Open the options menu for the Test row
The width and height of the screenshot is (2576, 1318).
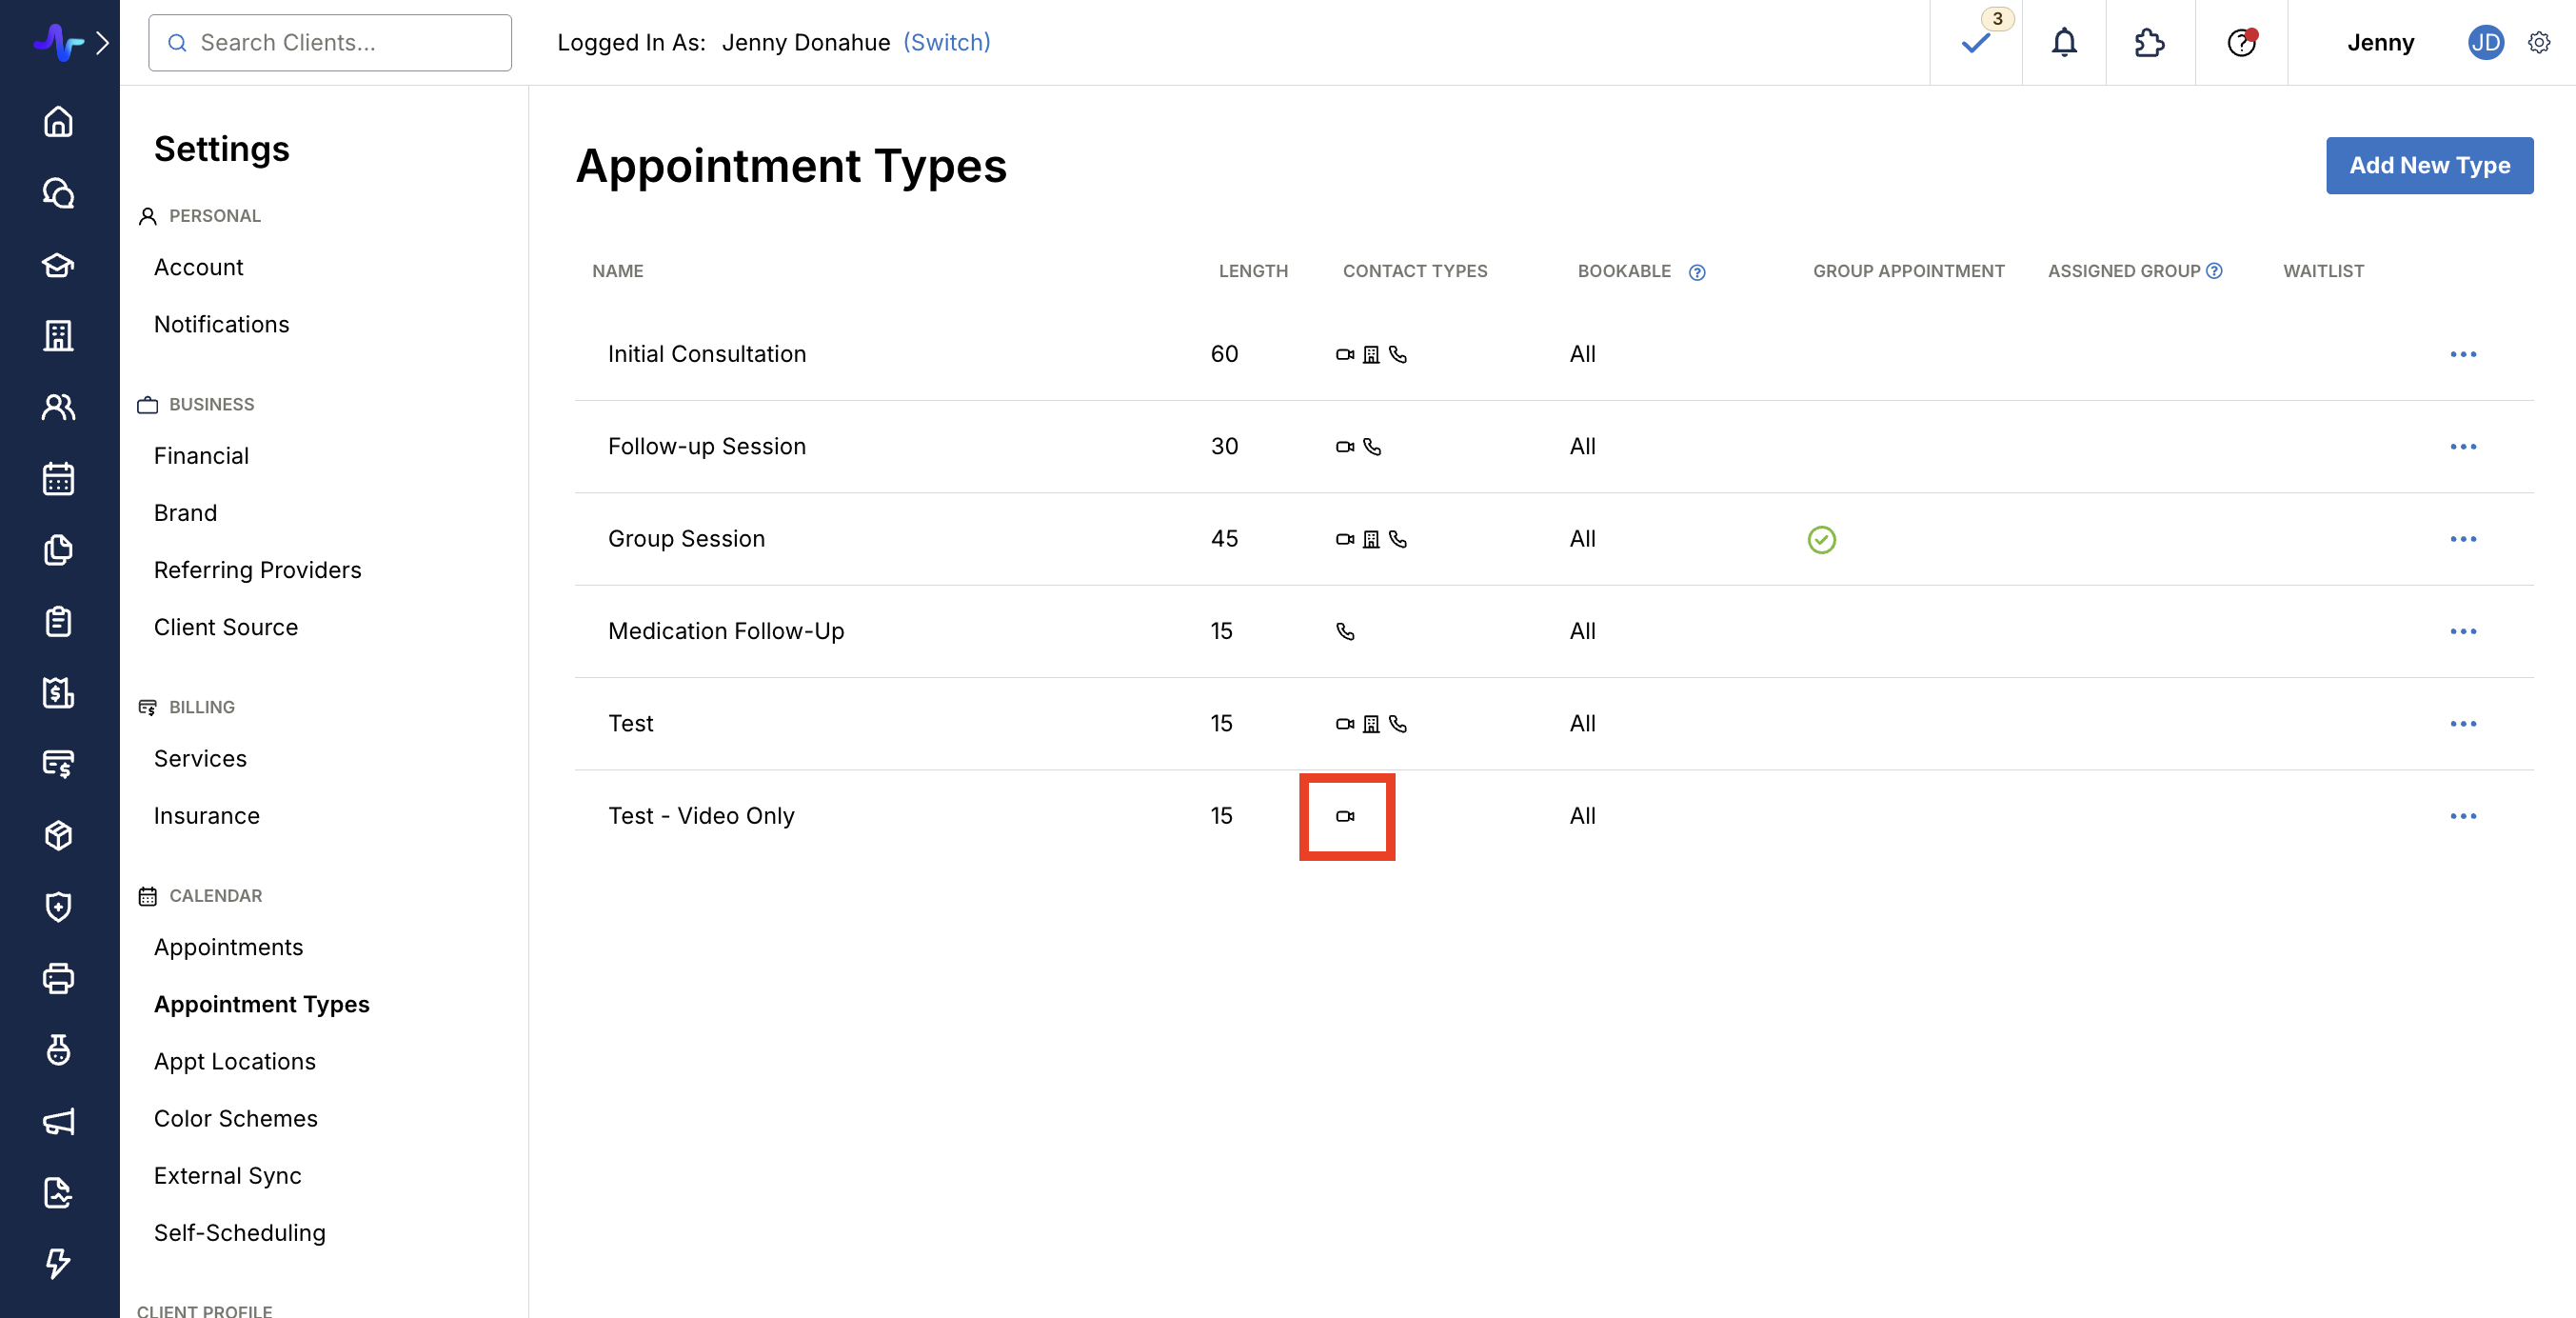click(x=2463, y=723)
